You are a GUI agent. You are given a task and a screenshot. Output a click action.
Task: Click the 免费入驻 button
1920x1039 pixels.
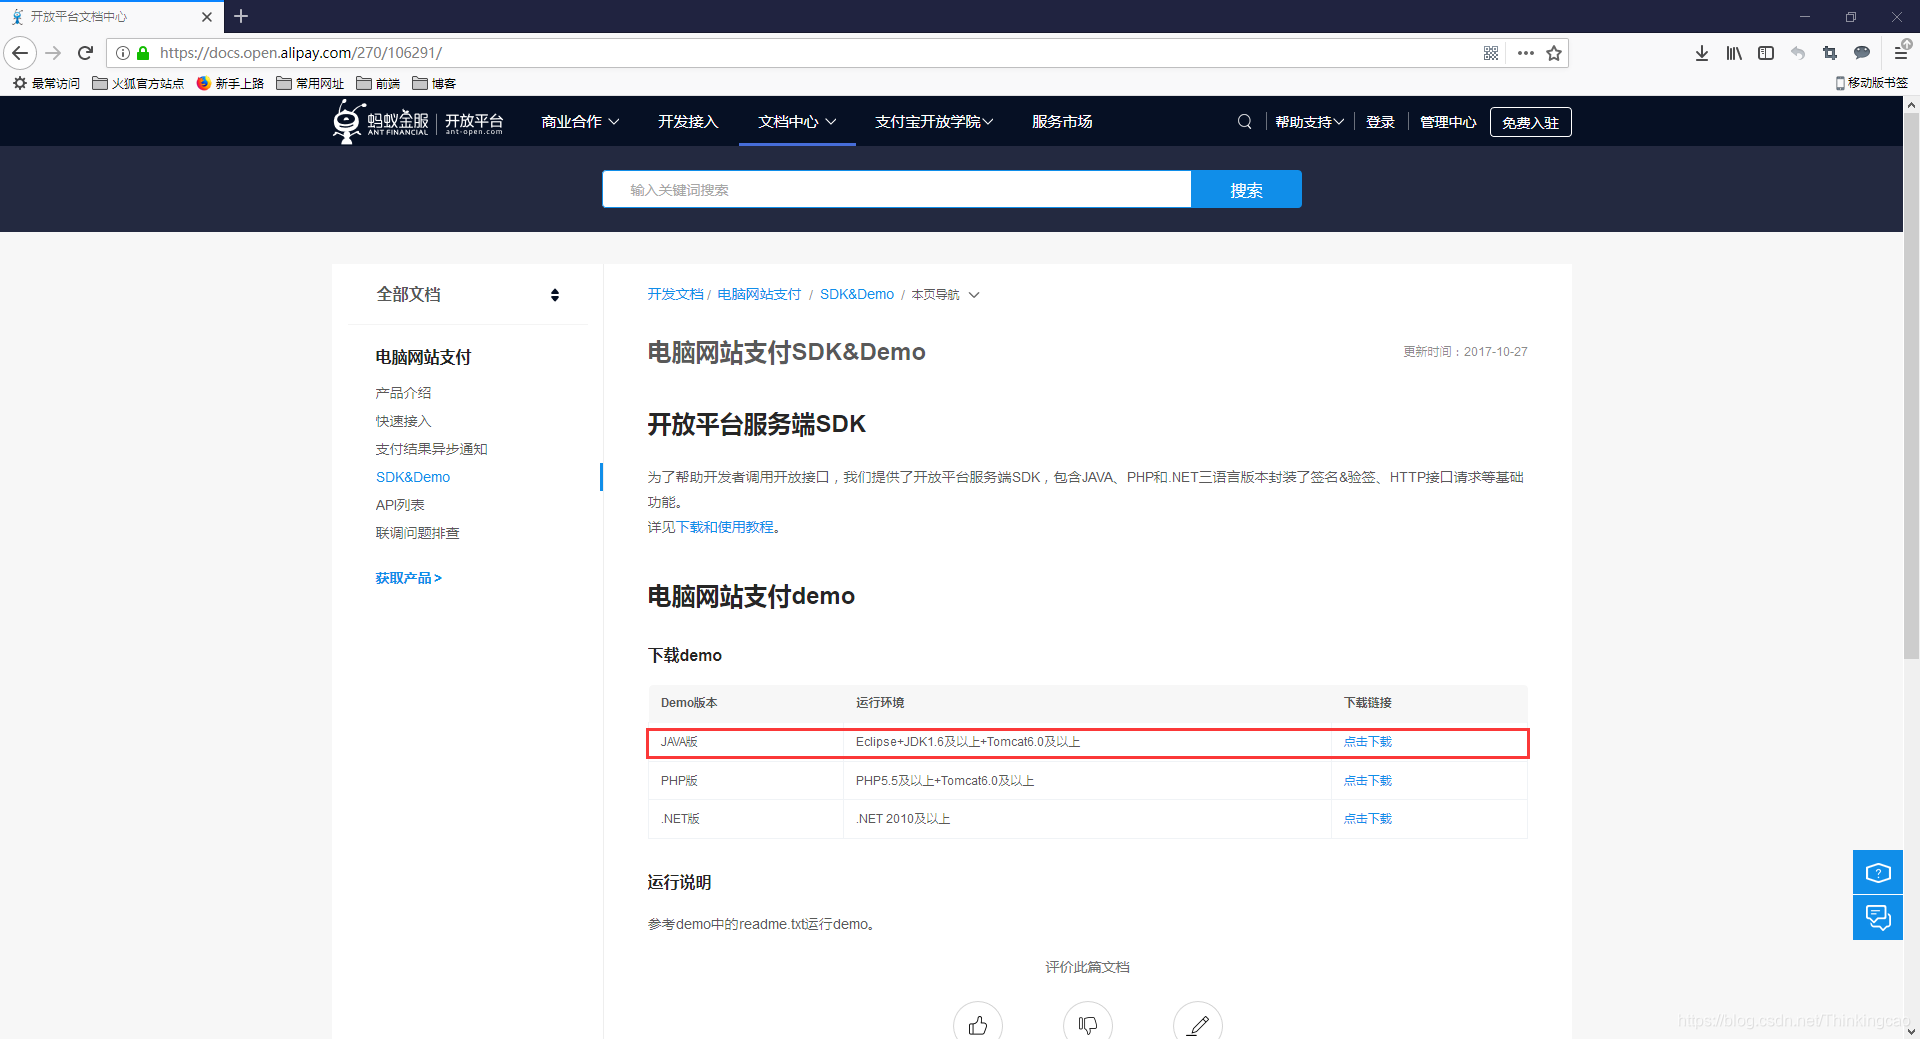1530,122
